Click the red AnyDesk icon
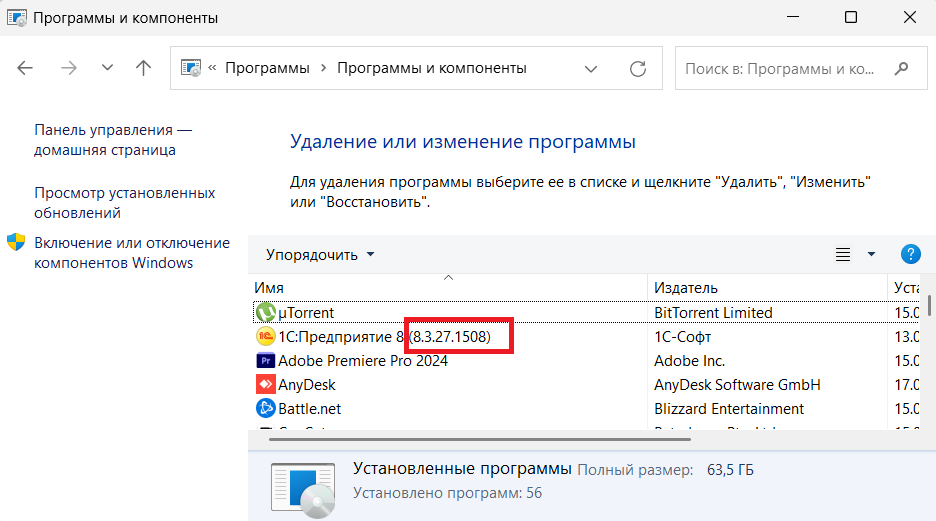 tap(266, 384)
